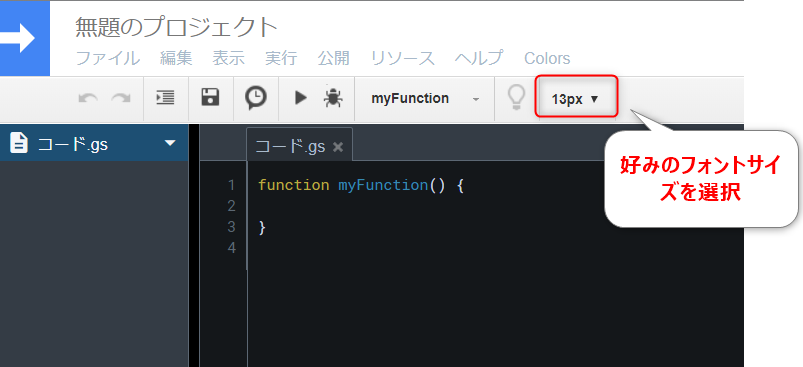Open the 公開 menu

333,58
